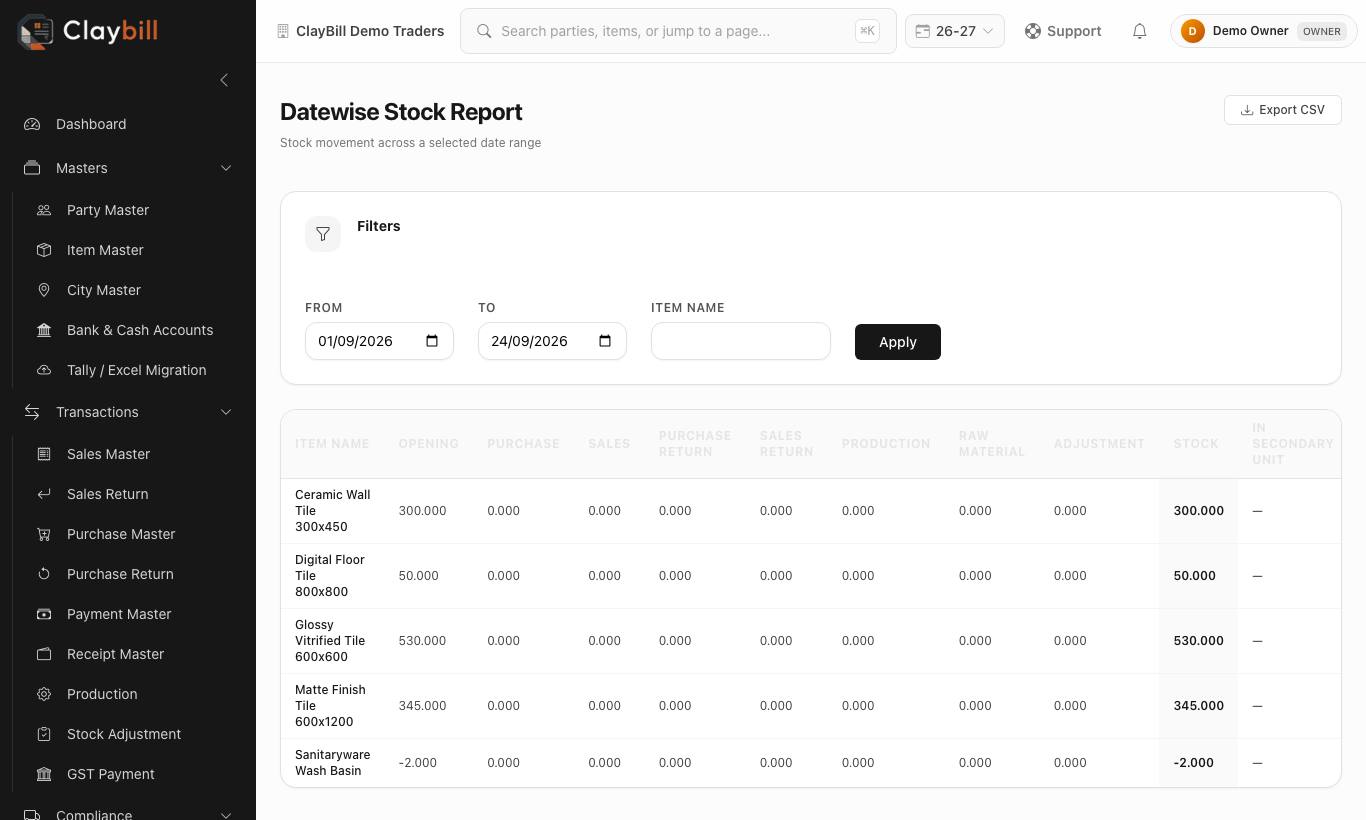Open the Support link
This screenshot has width=1366, height=820.
1063,31
